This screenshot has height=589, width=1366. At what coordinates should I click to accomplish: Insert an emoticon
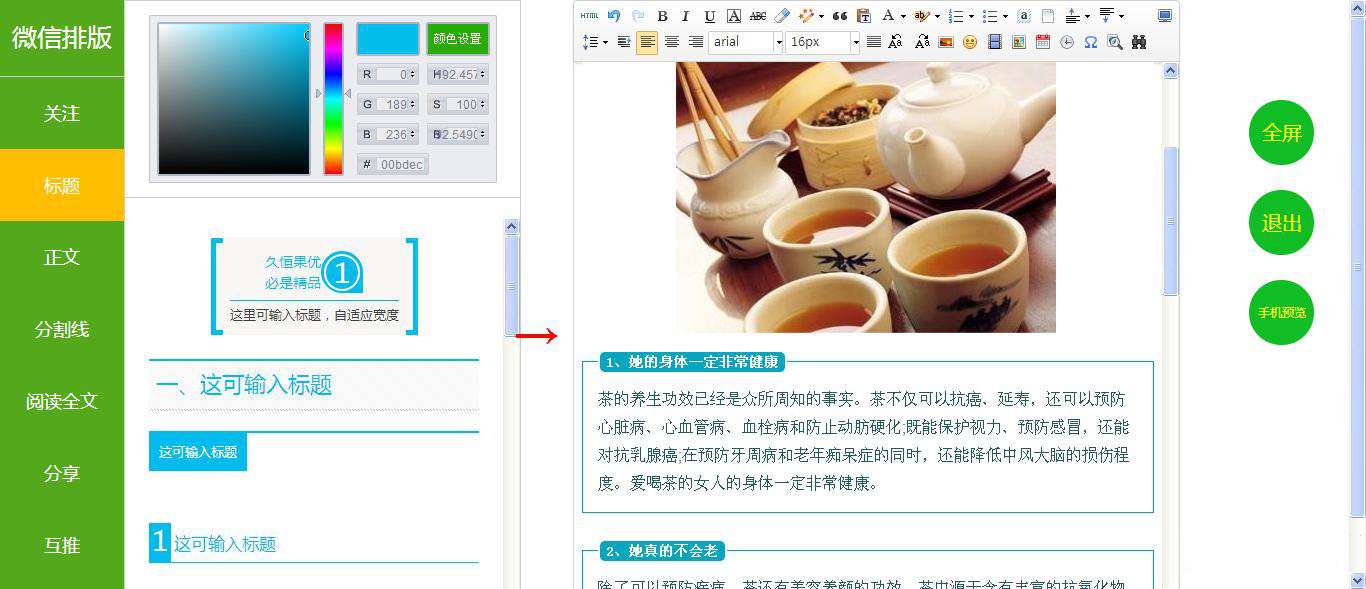click(x=971, y=42)
